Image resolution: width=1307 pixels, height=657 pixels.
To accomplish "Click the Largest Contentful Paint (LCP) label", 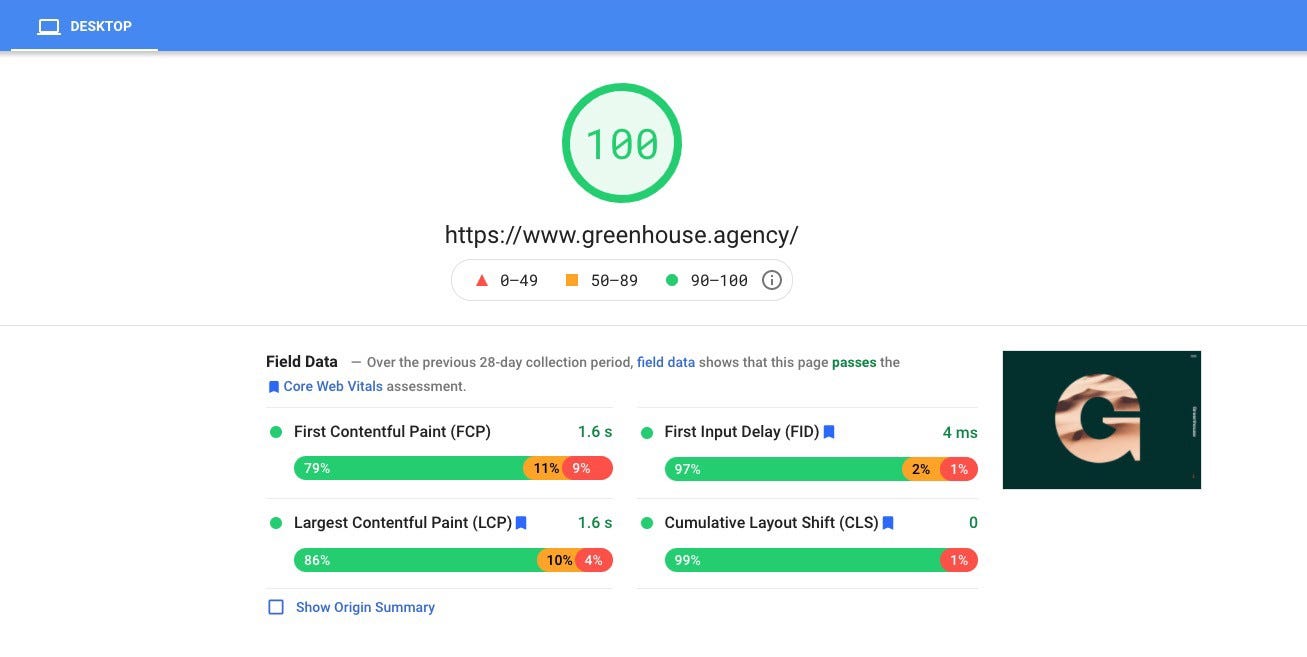I will [403, 523].
